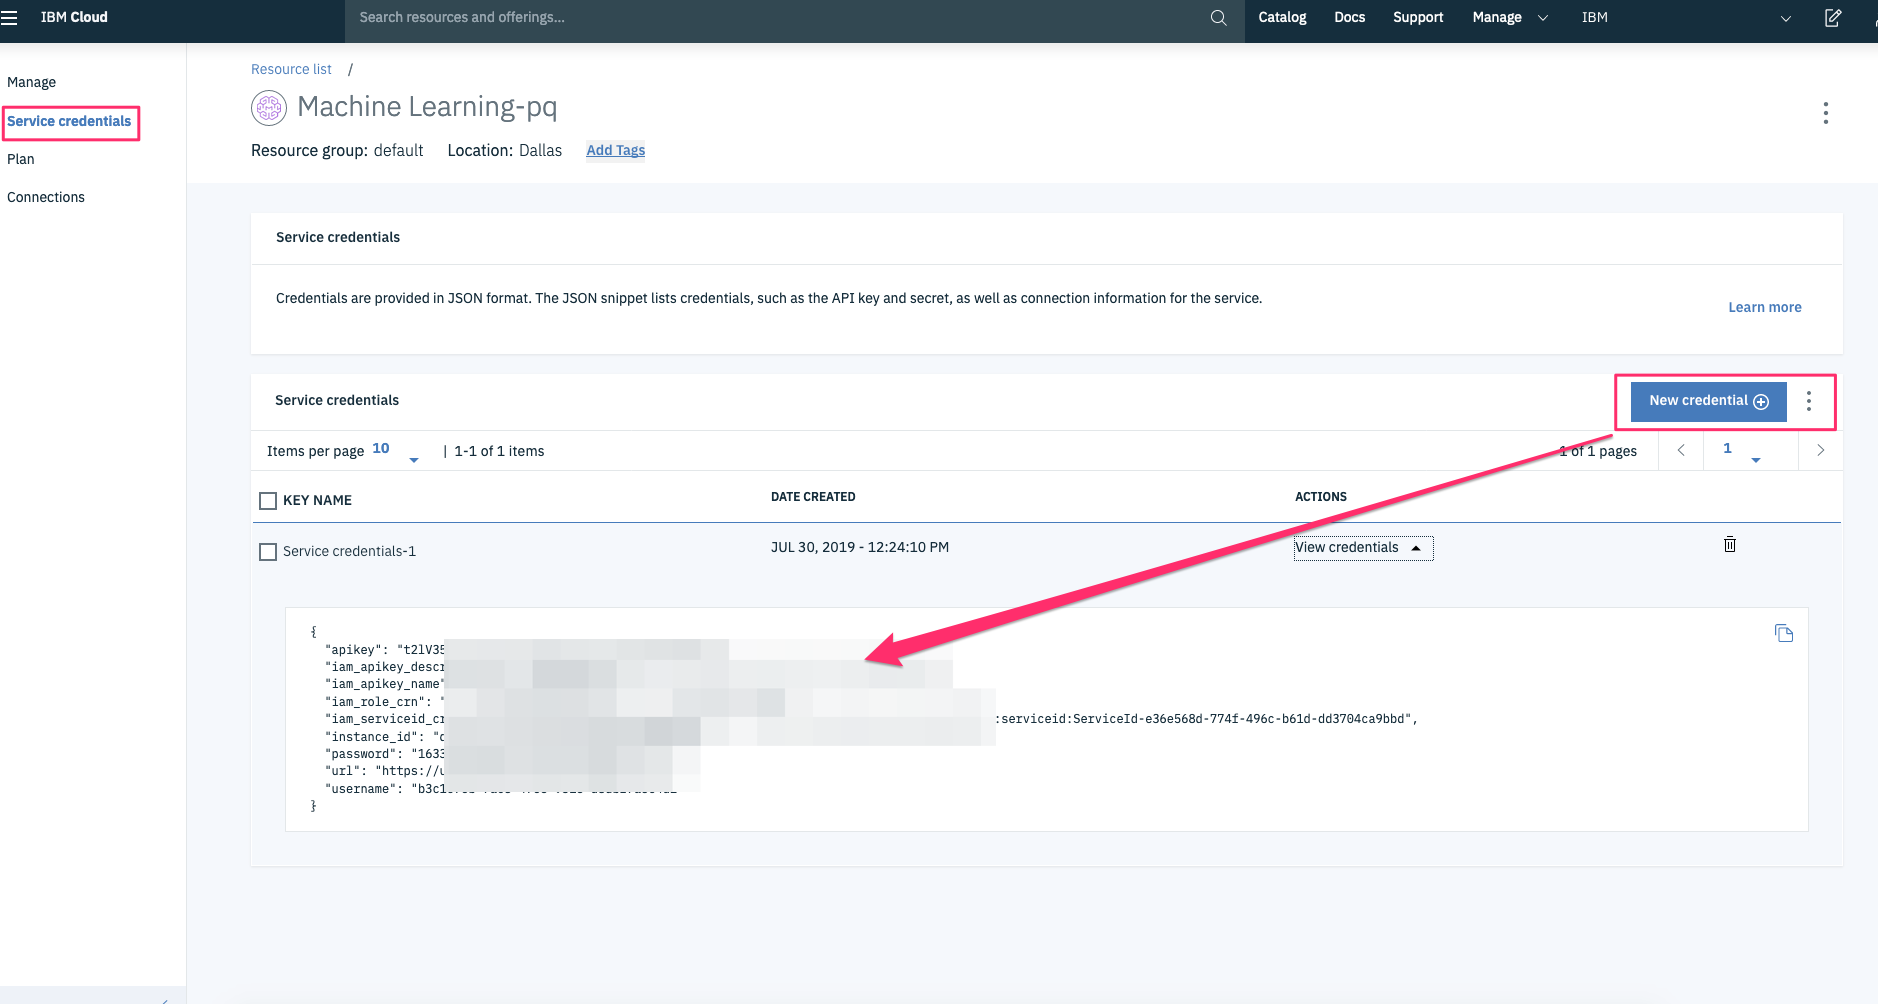Viewport: 1878px width, 1004px height.
Task: Expand the Manage dropdown in top bar
Action: [x=1509, y=17]
